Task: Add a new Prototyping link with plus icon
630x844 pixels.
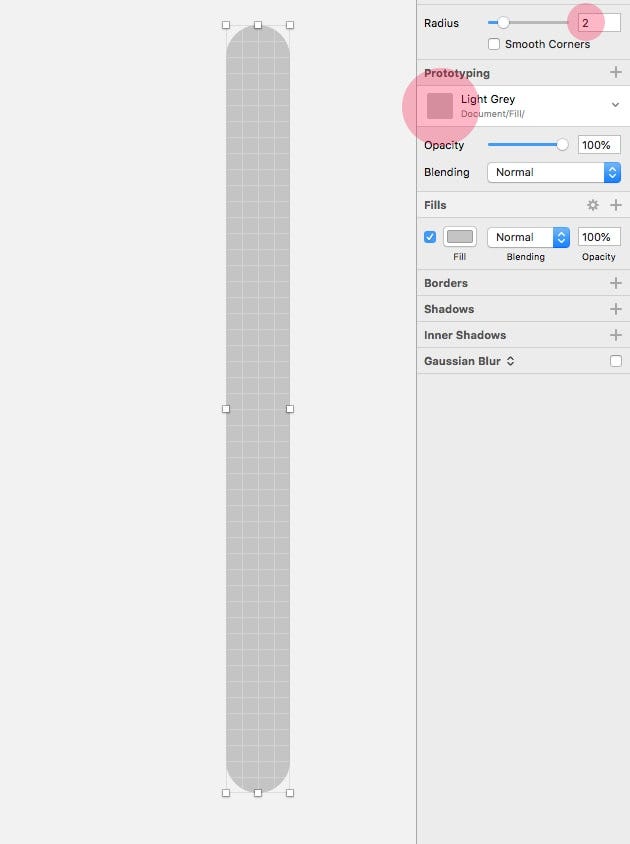Action: pyautogui.click(x=615, y=72)
